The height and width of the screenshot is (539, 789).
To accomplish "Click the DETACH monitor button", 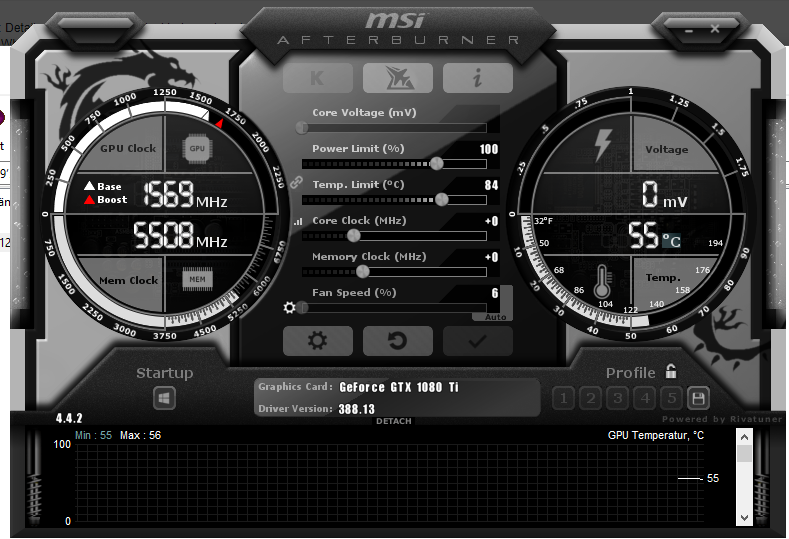I will pos(393,421).
